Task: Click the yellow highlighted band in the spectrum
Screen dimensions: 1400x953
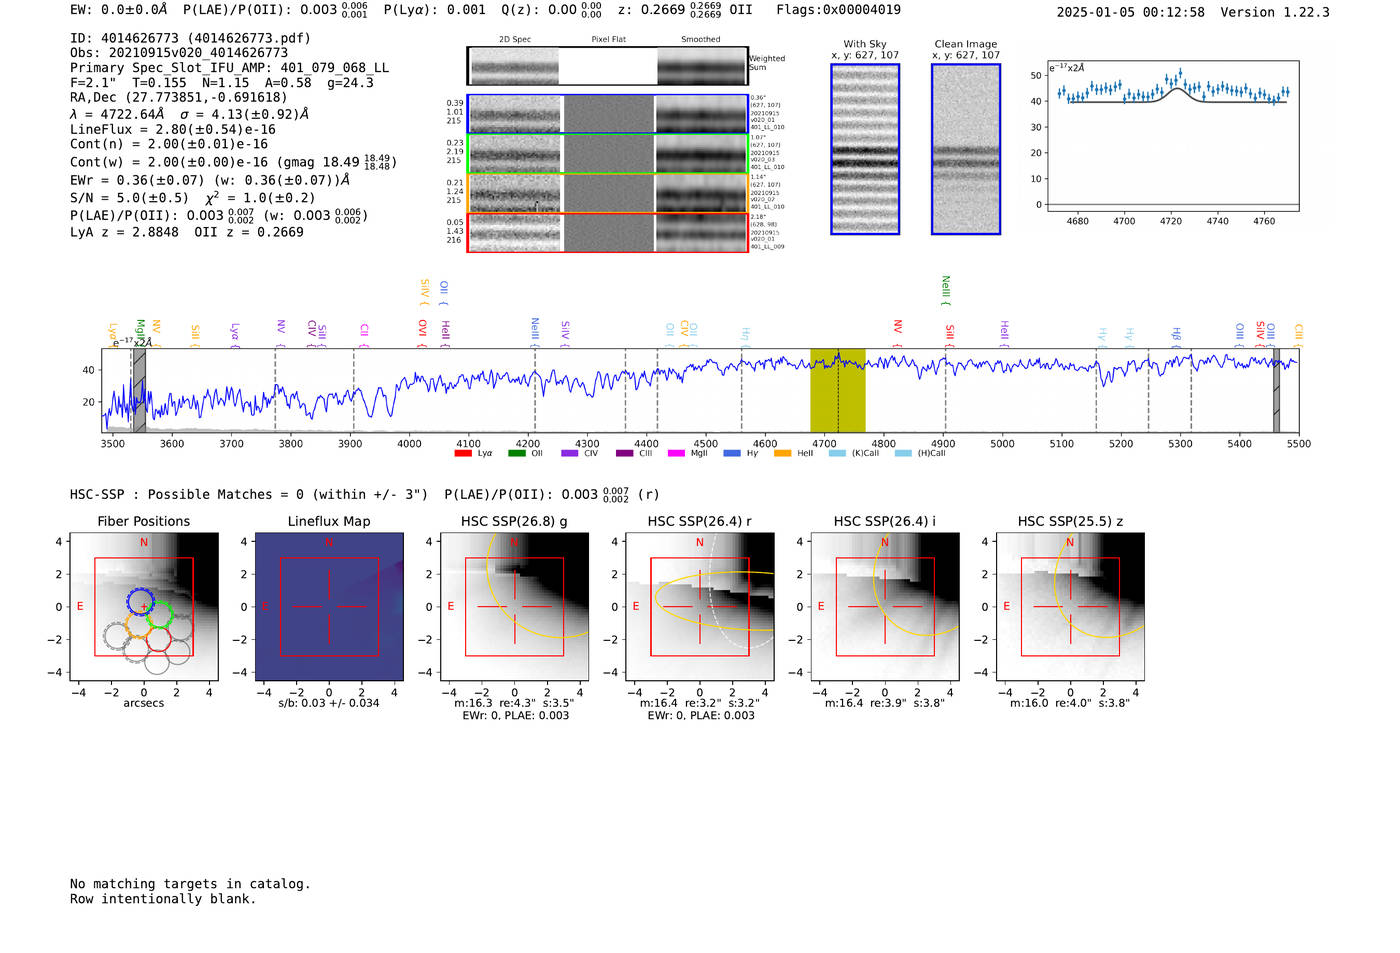Action: (x=838, y=391)
